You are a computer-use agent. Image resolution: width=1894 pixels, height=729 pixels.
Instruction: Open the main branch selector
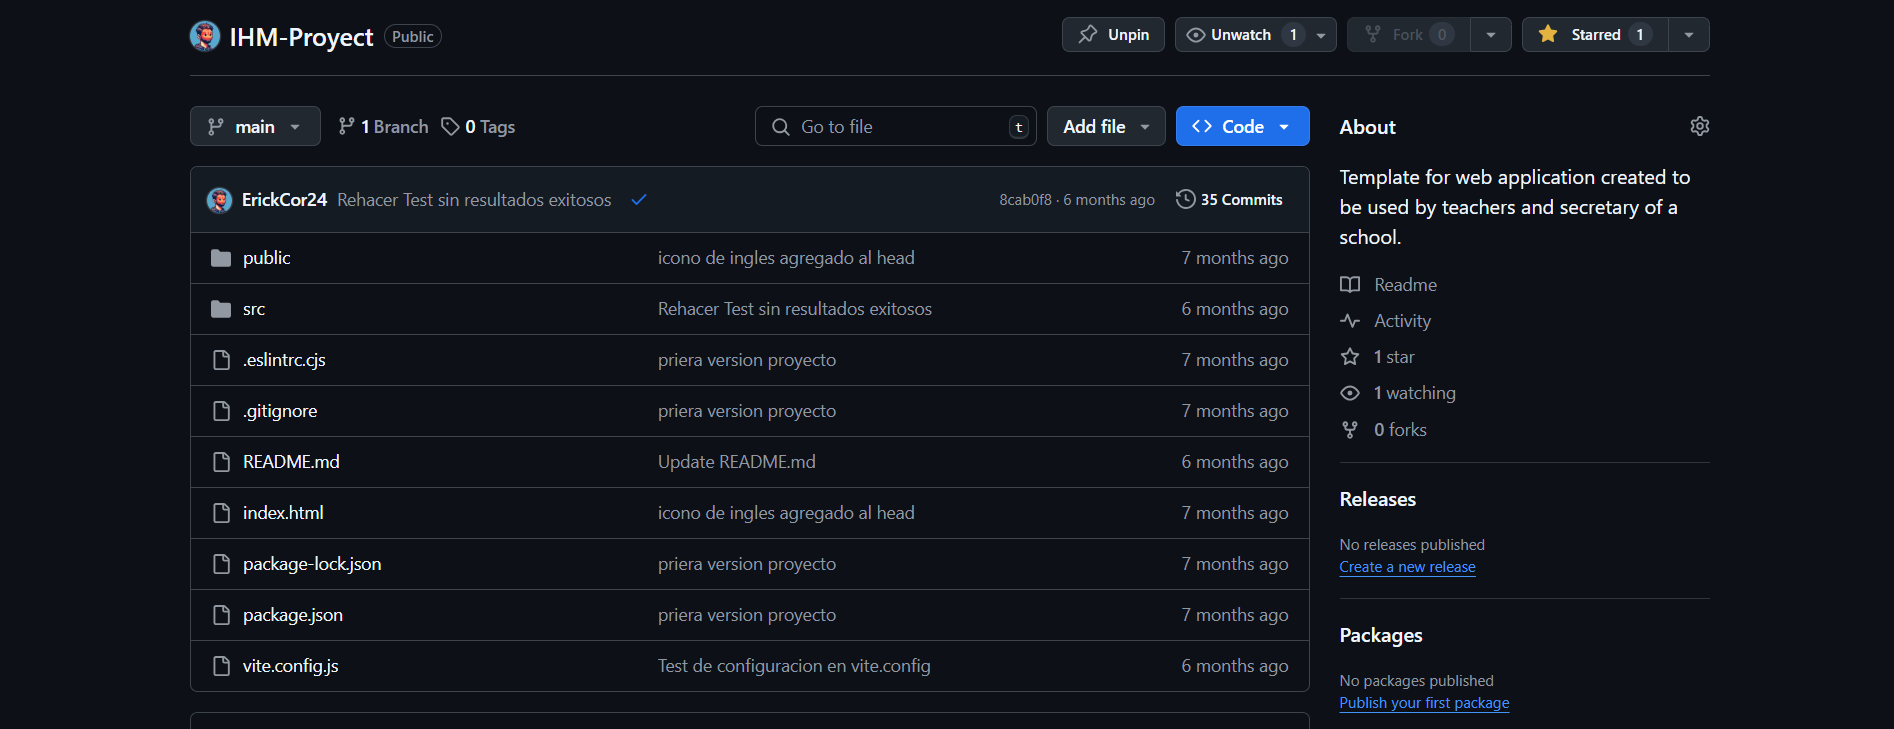click(x=255, y=126)
